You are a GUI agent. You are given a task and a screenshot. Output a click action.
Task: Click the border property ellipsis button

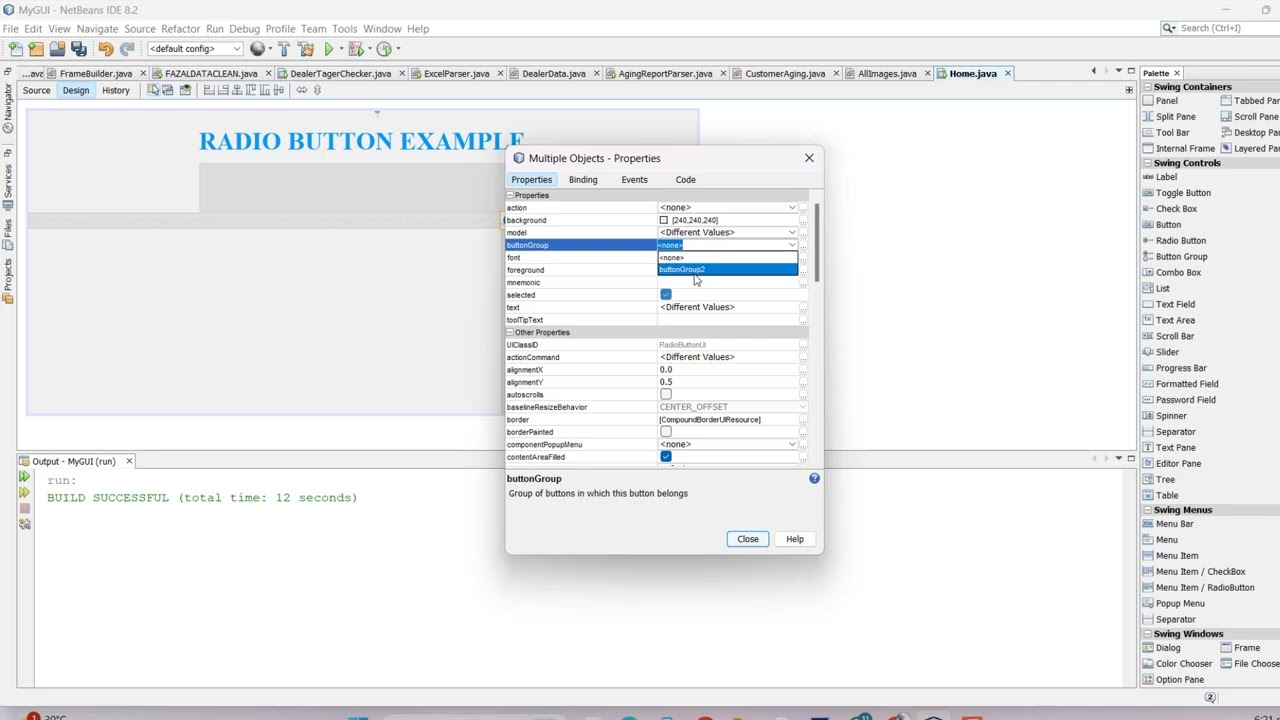[x=803, y=420]
